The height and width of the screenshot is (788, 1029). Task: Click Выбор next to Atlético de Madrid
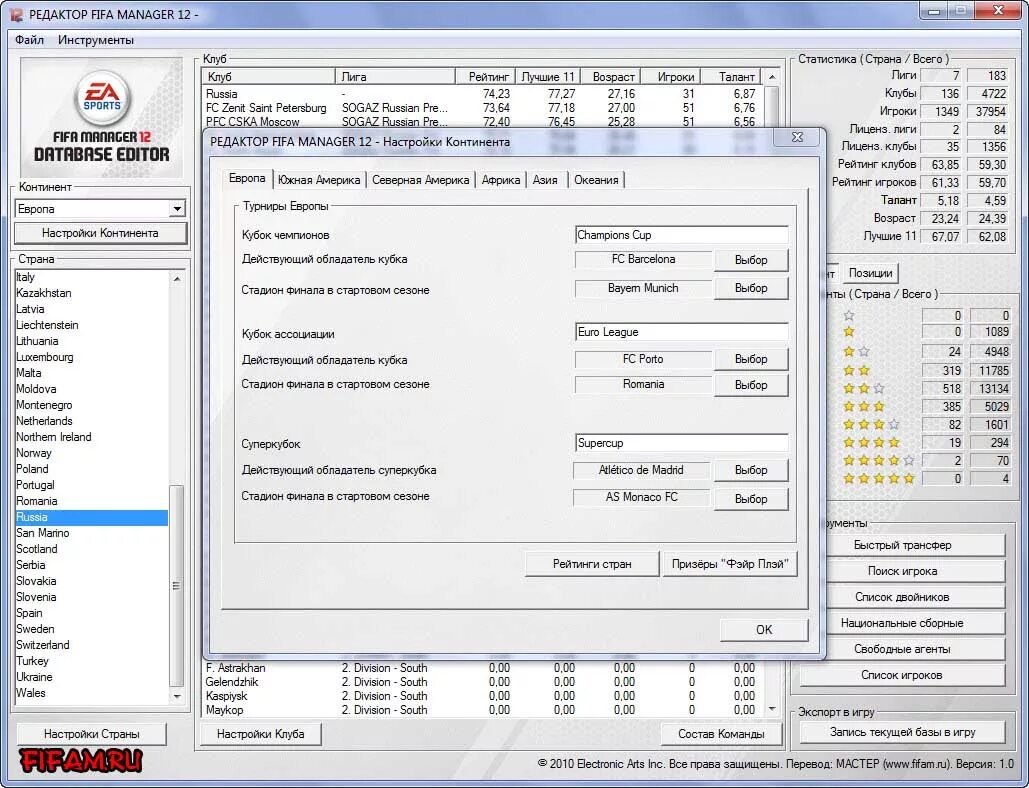(x=751, y=470)
